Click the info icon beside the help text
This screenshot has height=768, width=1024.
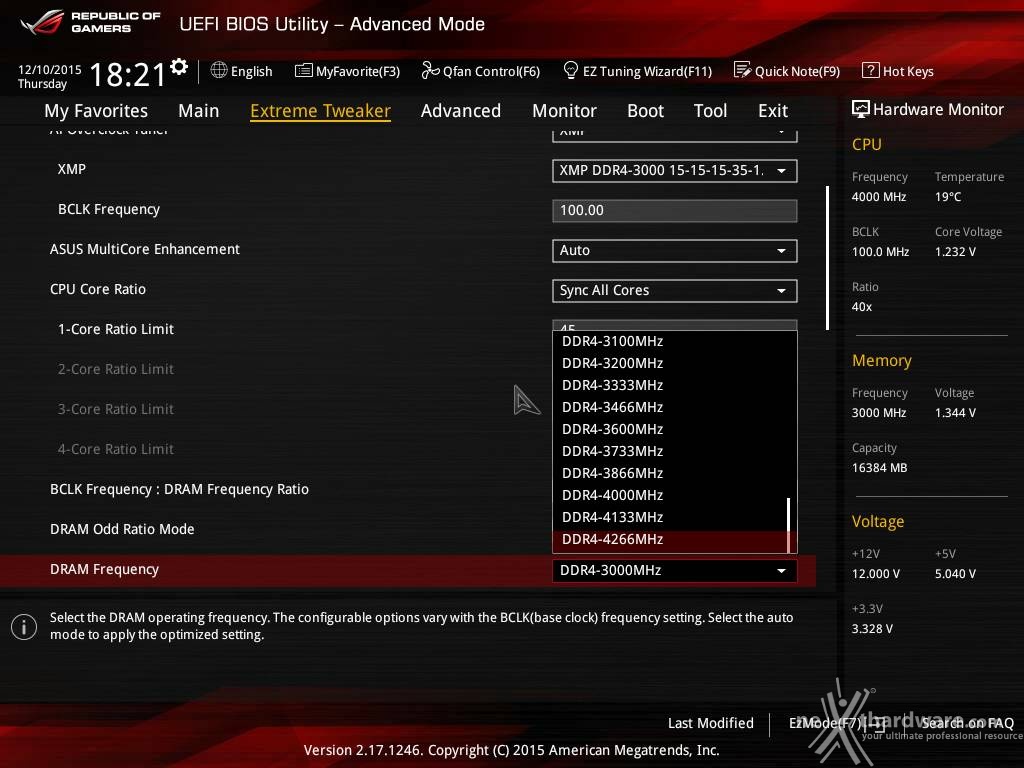(24, 627)
